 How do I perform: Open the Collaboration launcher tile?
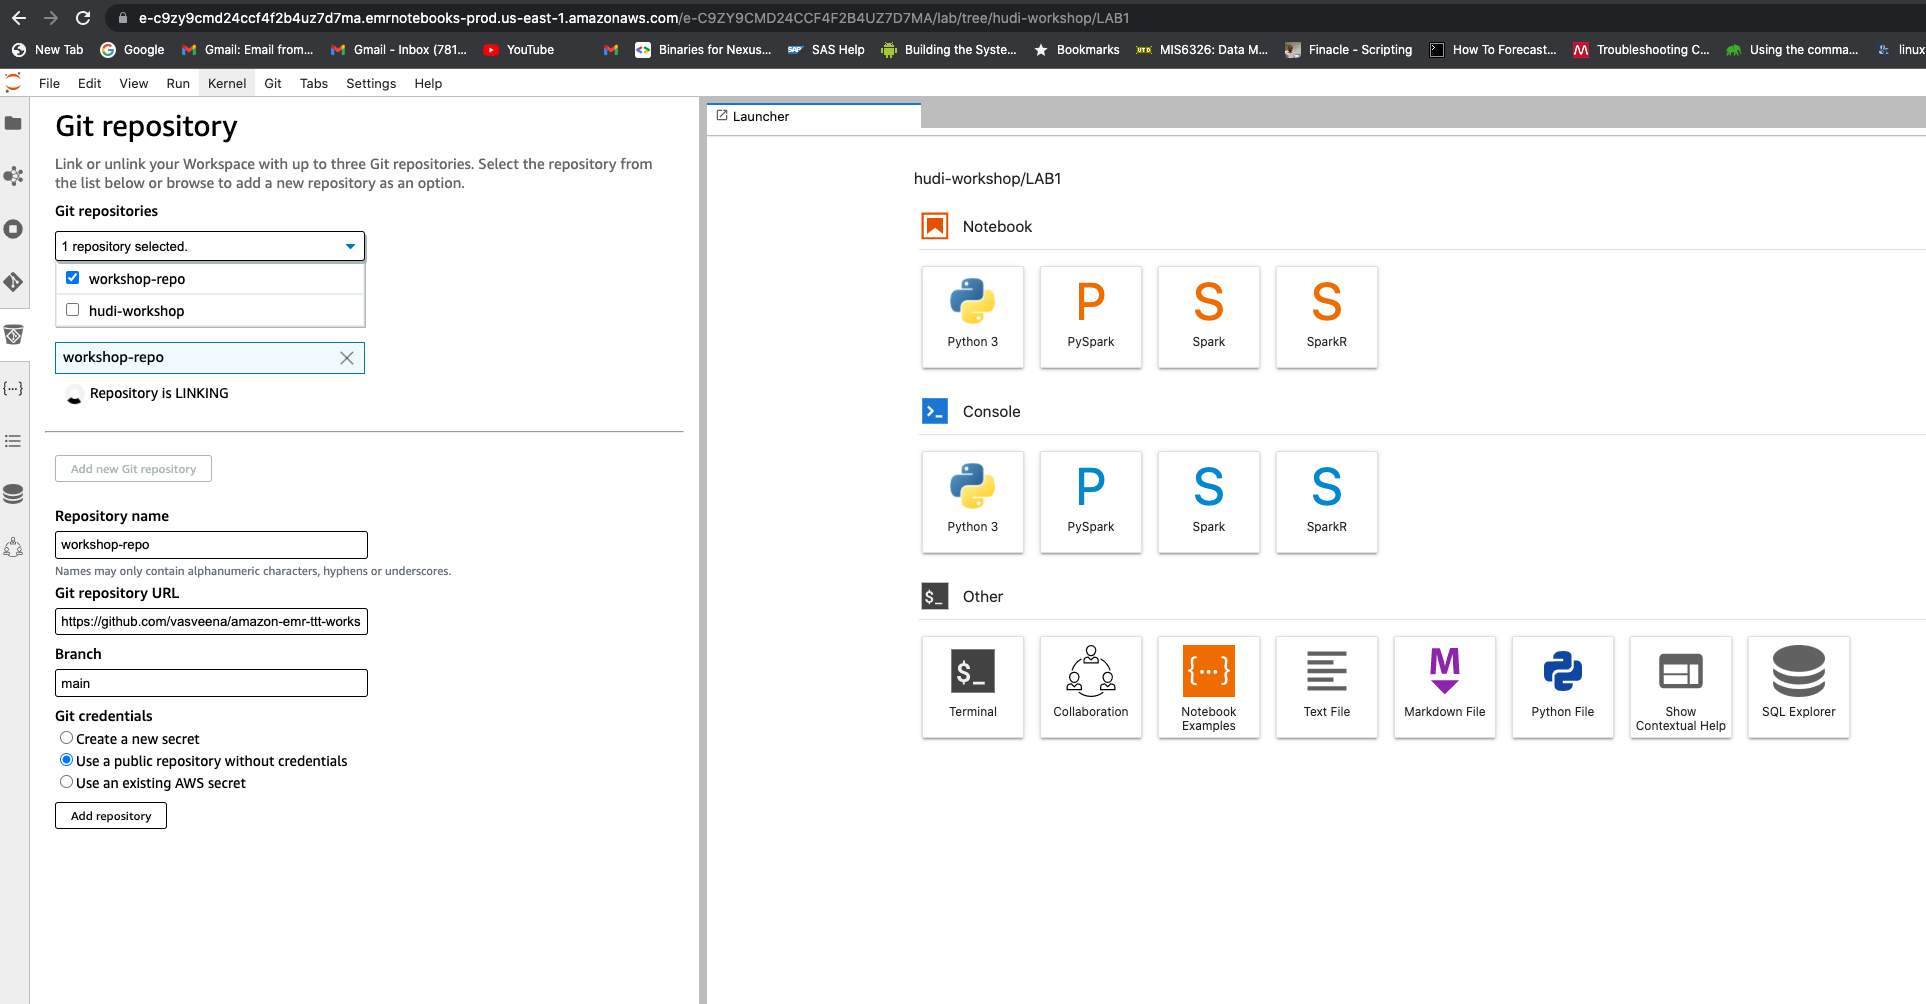pos(1091,687)
